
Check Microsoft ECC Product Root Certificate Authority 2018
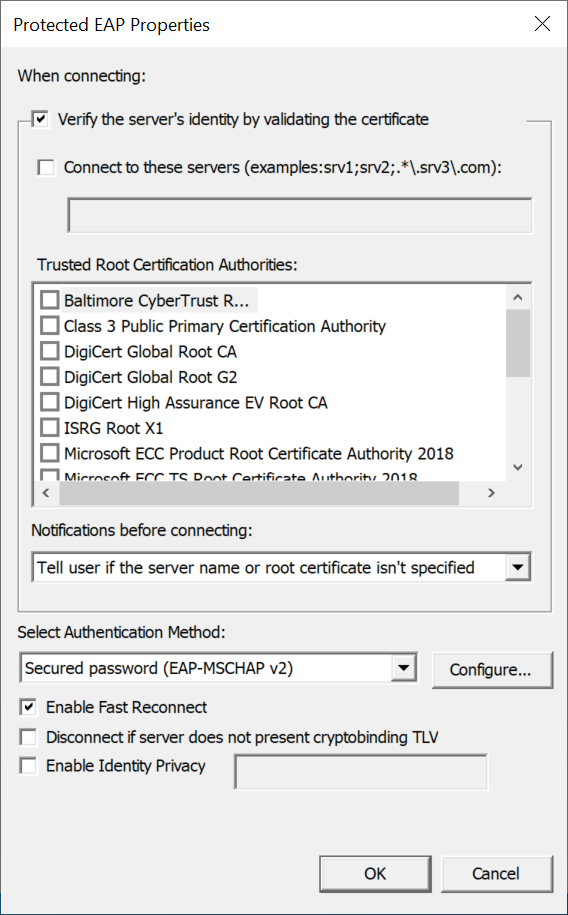click(x=50, y=453)
